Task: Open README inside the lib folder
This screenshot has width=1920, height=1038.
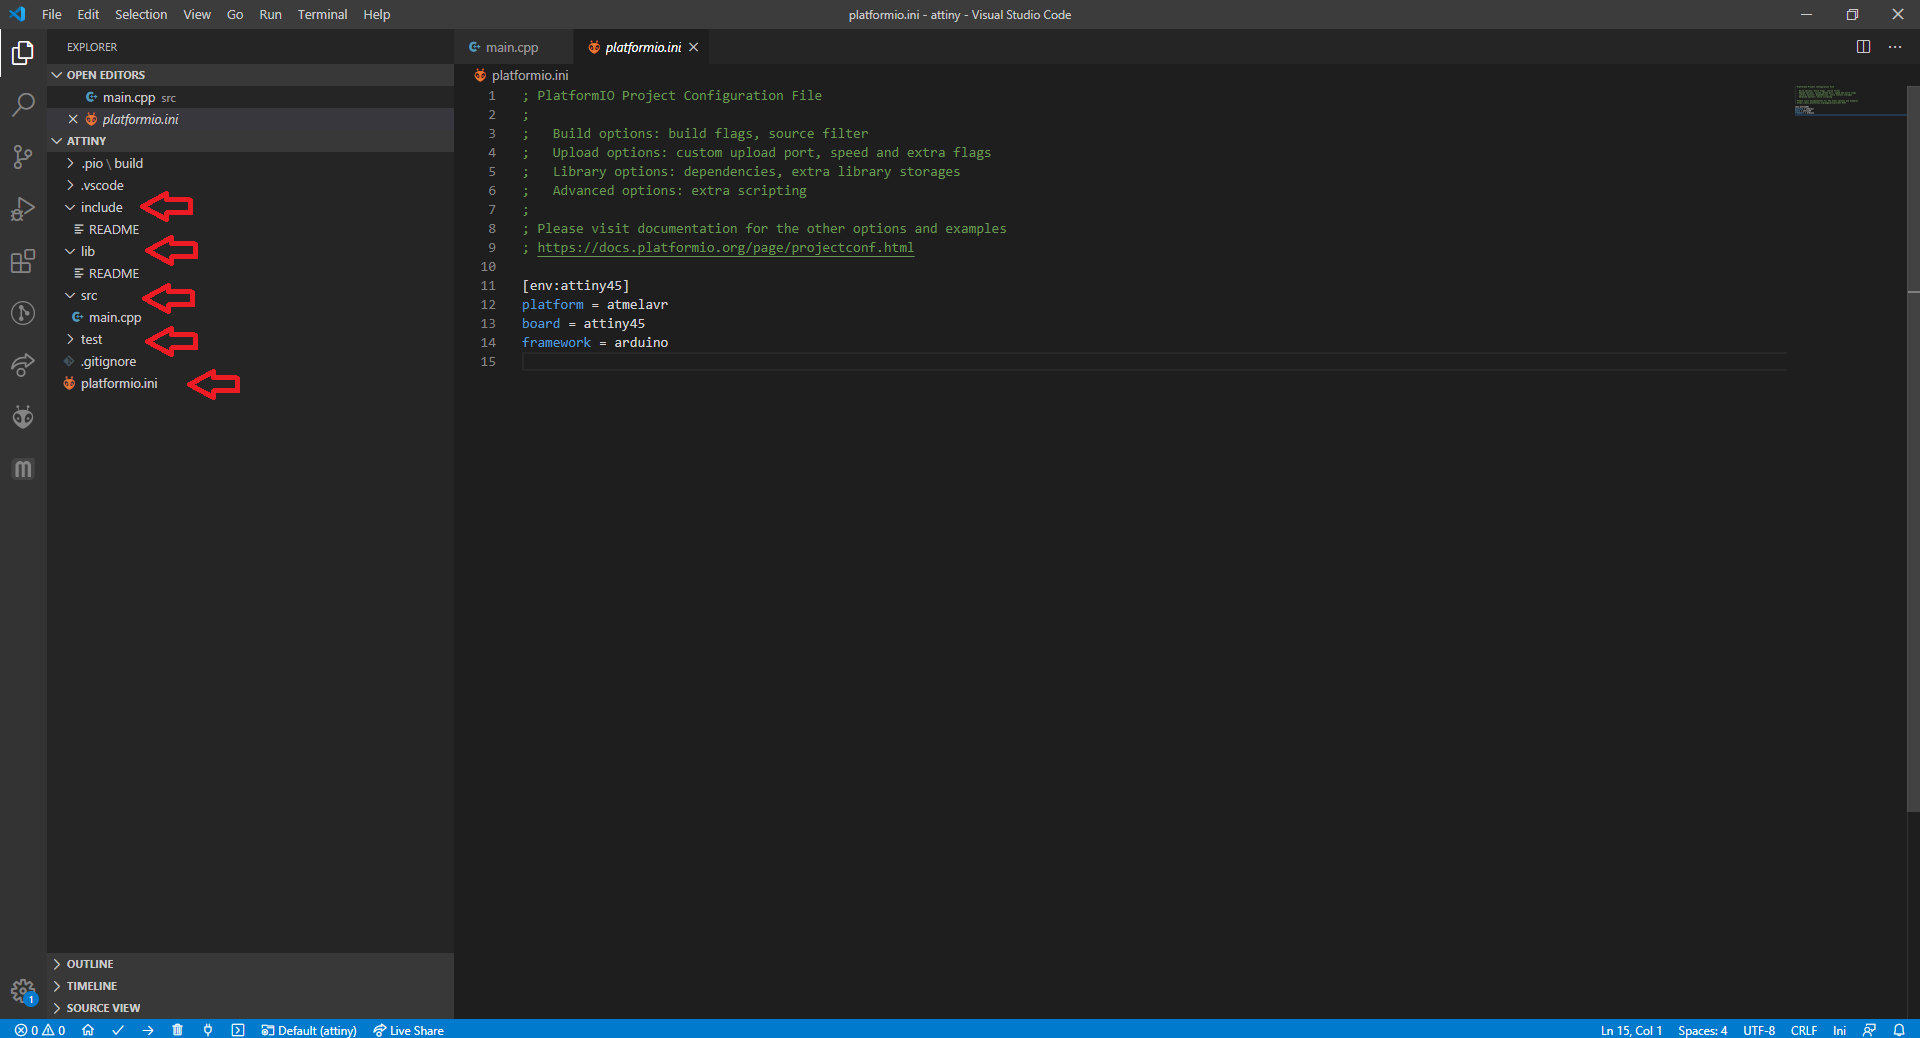Action: 250,273
